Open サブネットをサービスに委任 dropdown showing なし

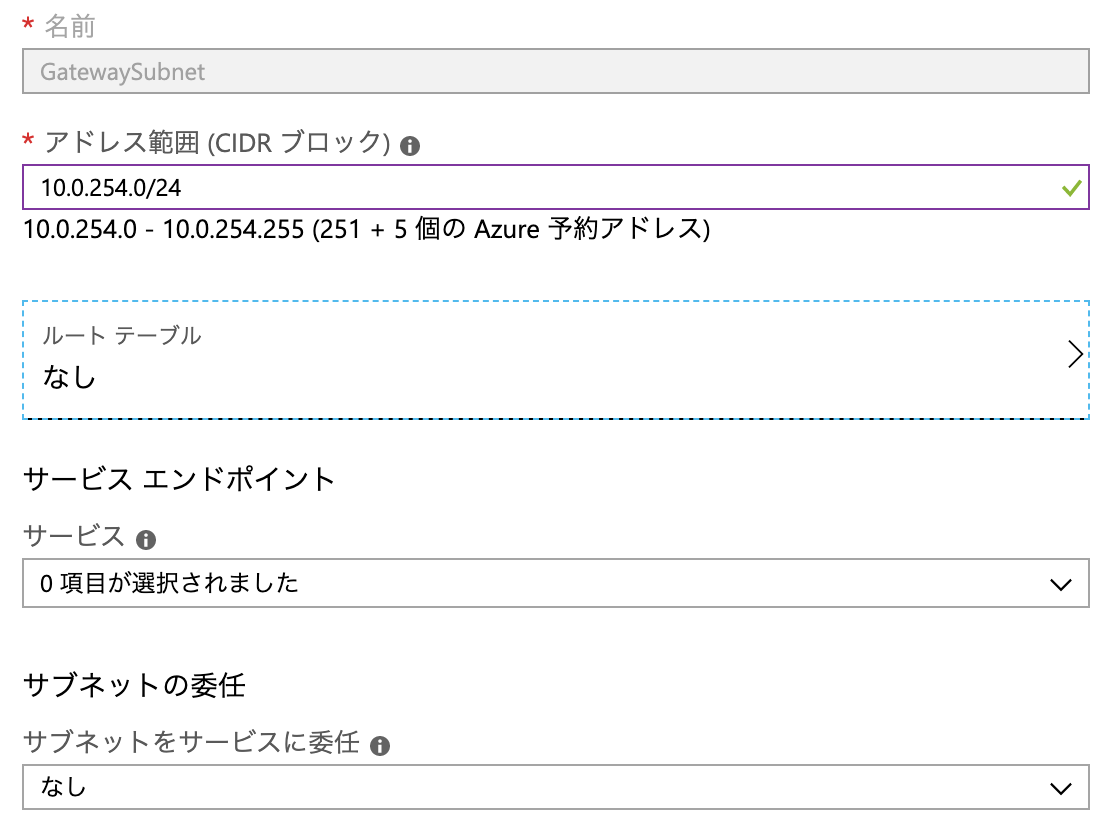(555, 787)
